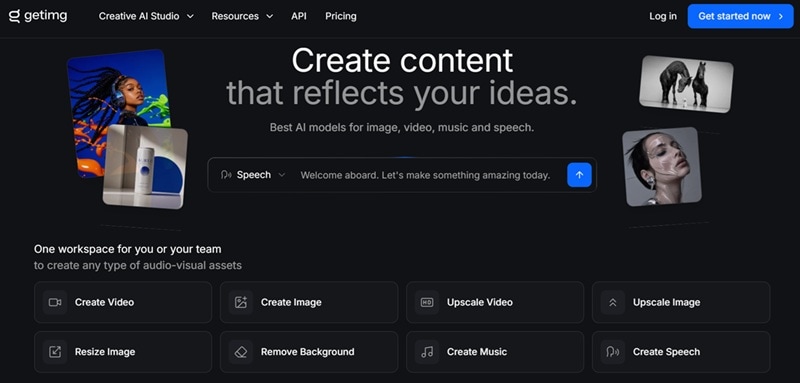This screenshot has height=383, width=800.
Task: Click the getimg logo icon
Action: coord(14,16)
